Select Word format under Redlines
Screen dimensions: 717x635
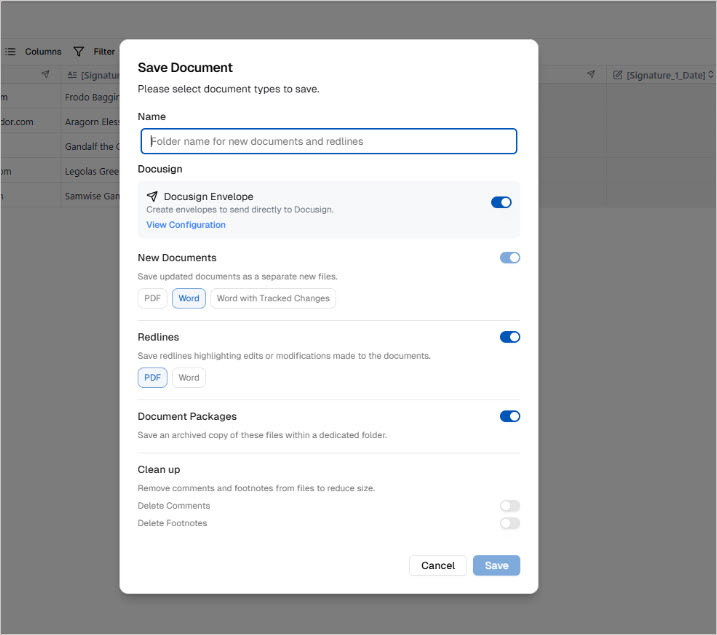(189, 378)
